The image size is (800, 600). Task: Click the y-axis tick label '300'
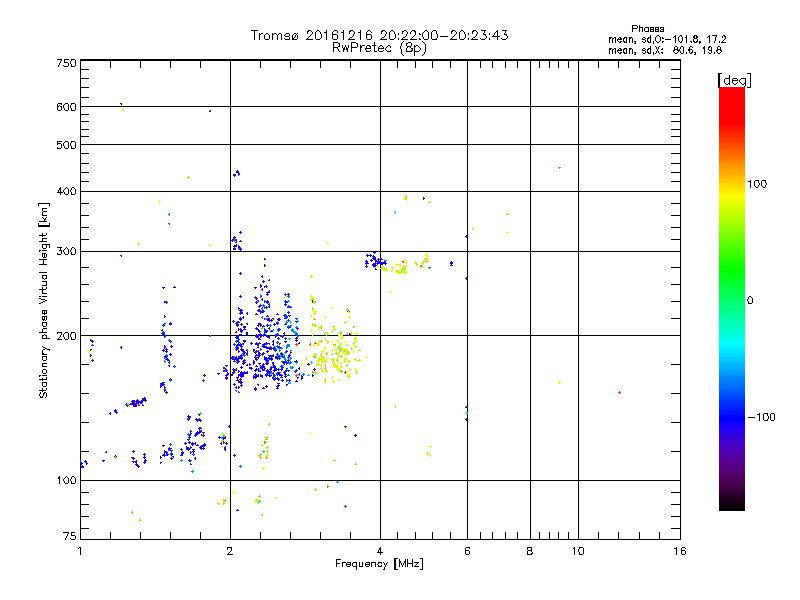click(x=66, y=251)
